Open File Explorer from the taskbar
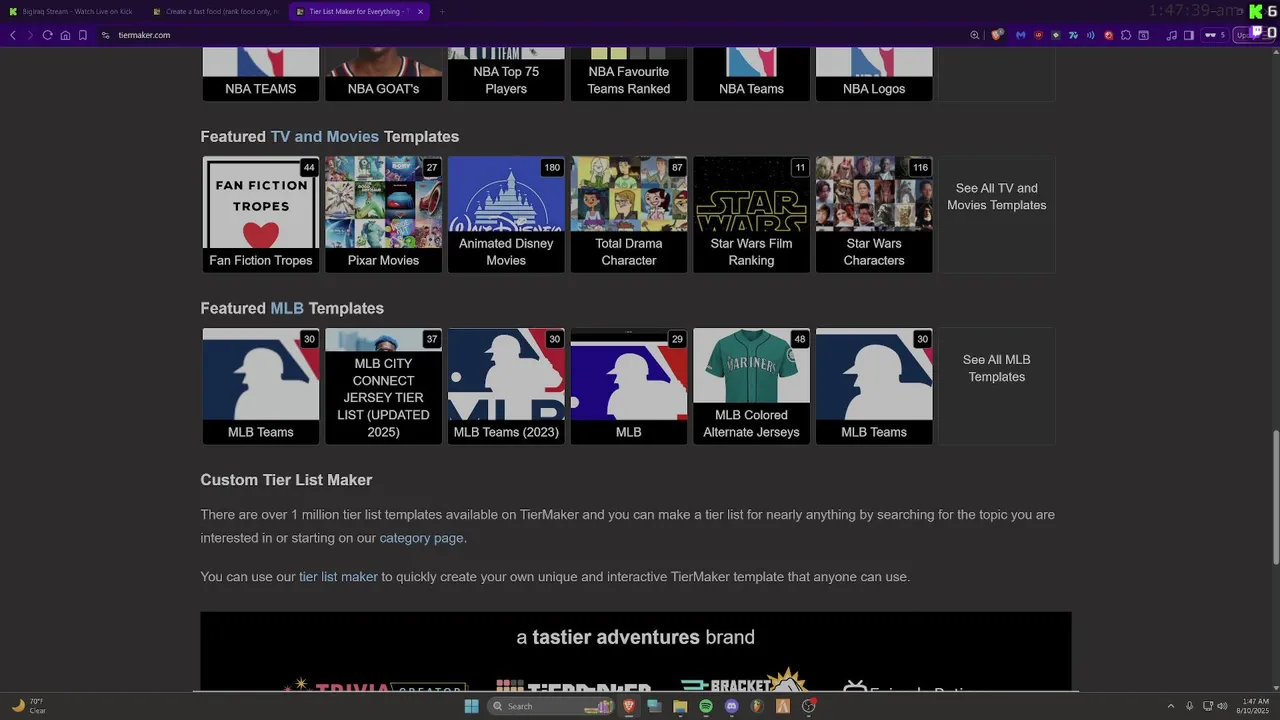The image size is (1280, 720). pyautogui.click(x=680, y=706)
